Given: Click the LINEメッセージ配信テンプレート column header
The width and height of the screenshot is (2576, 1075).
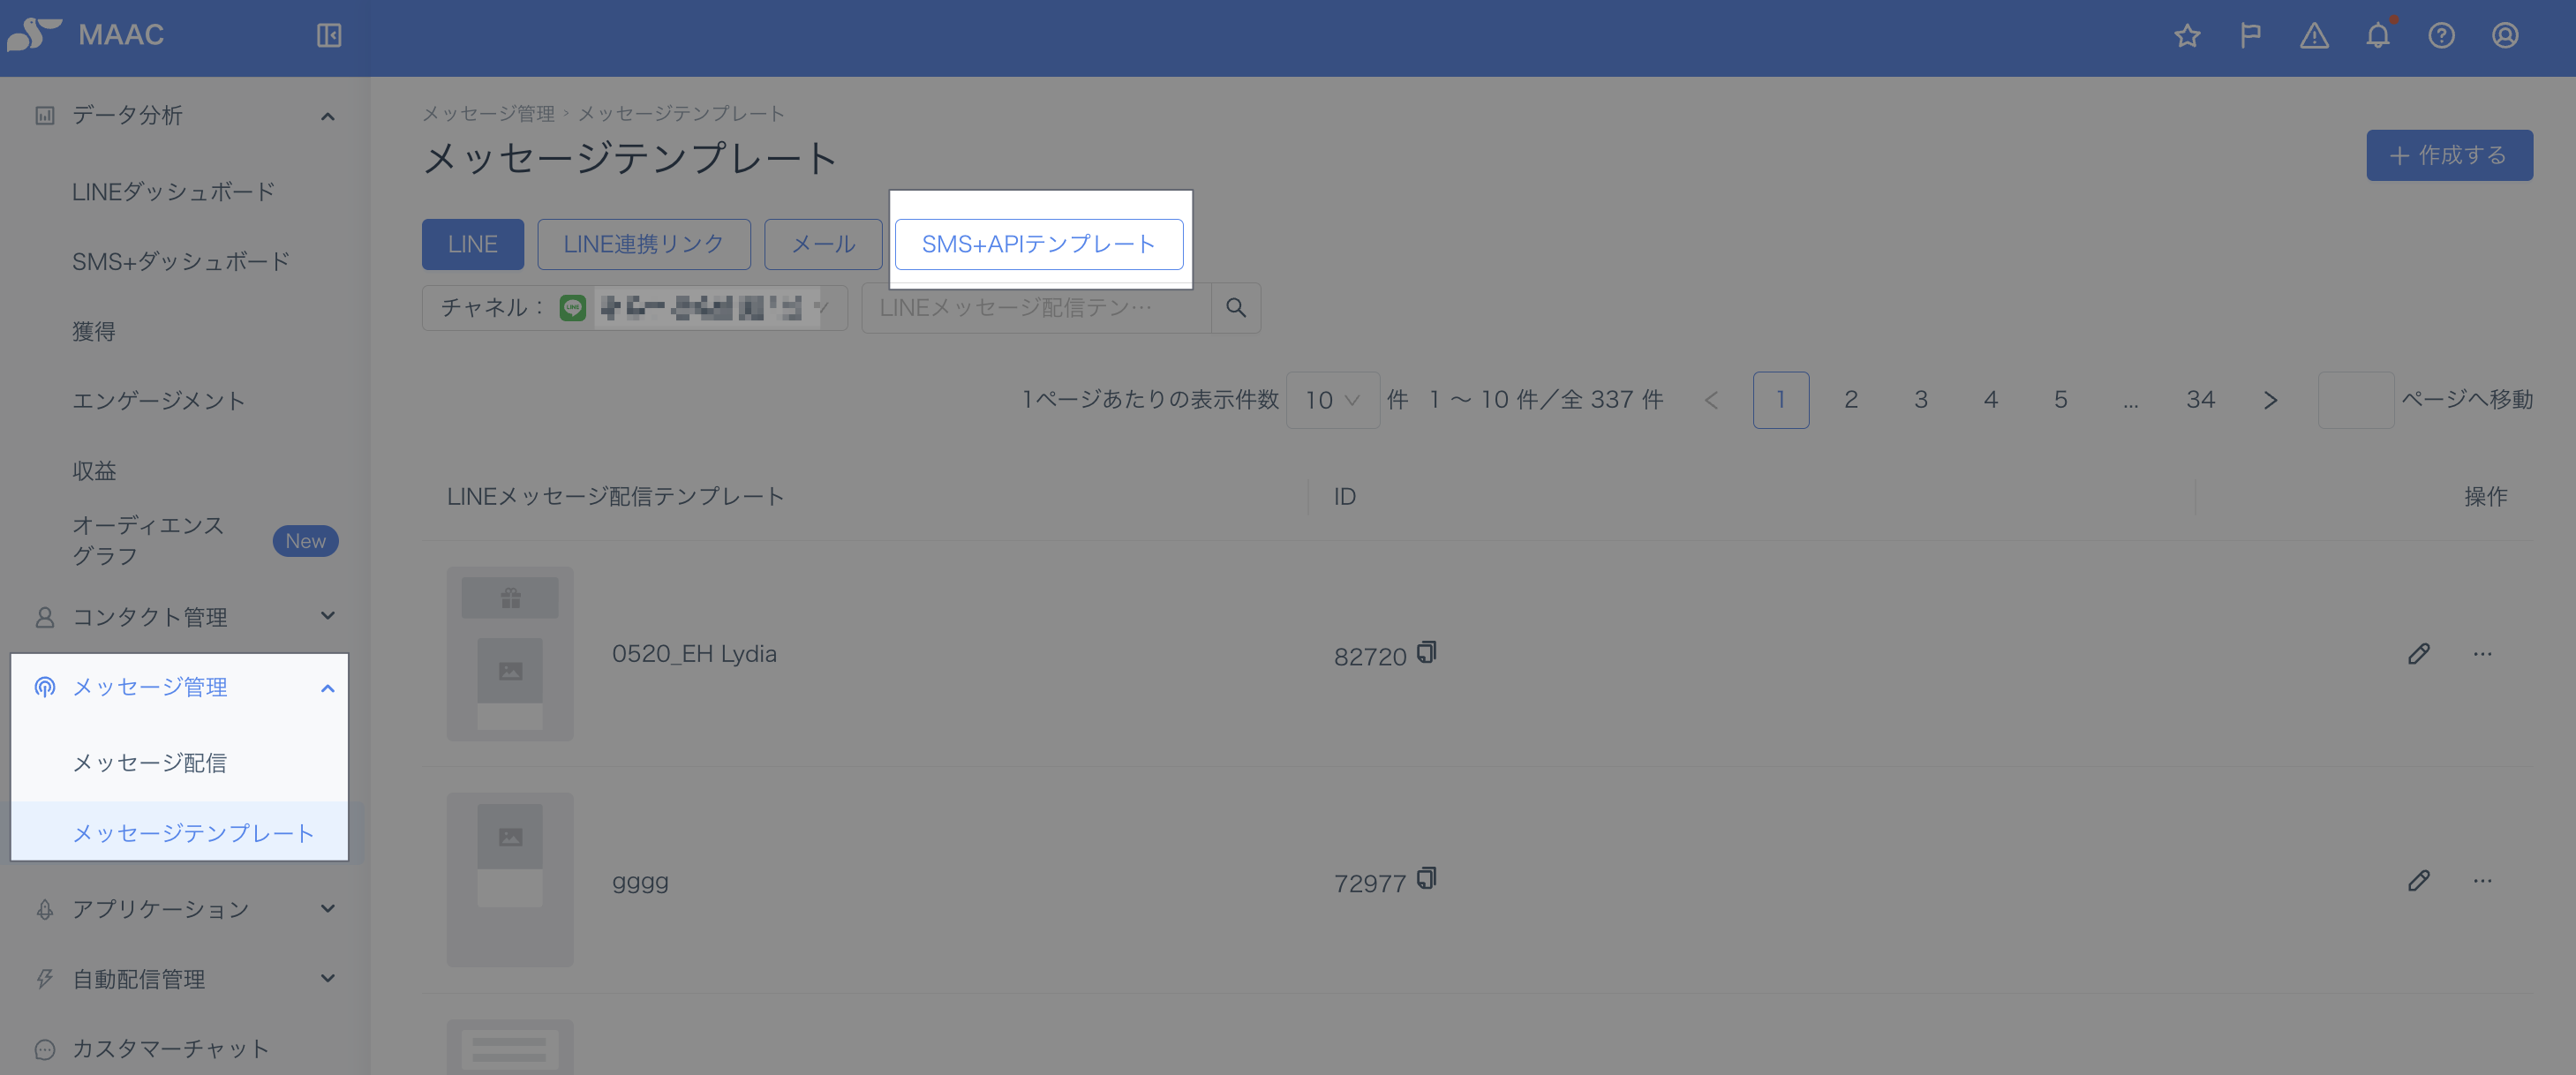Looking at the screenshot, I should tap(615, 497).
